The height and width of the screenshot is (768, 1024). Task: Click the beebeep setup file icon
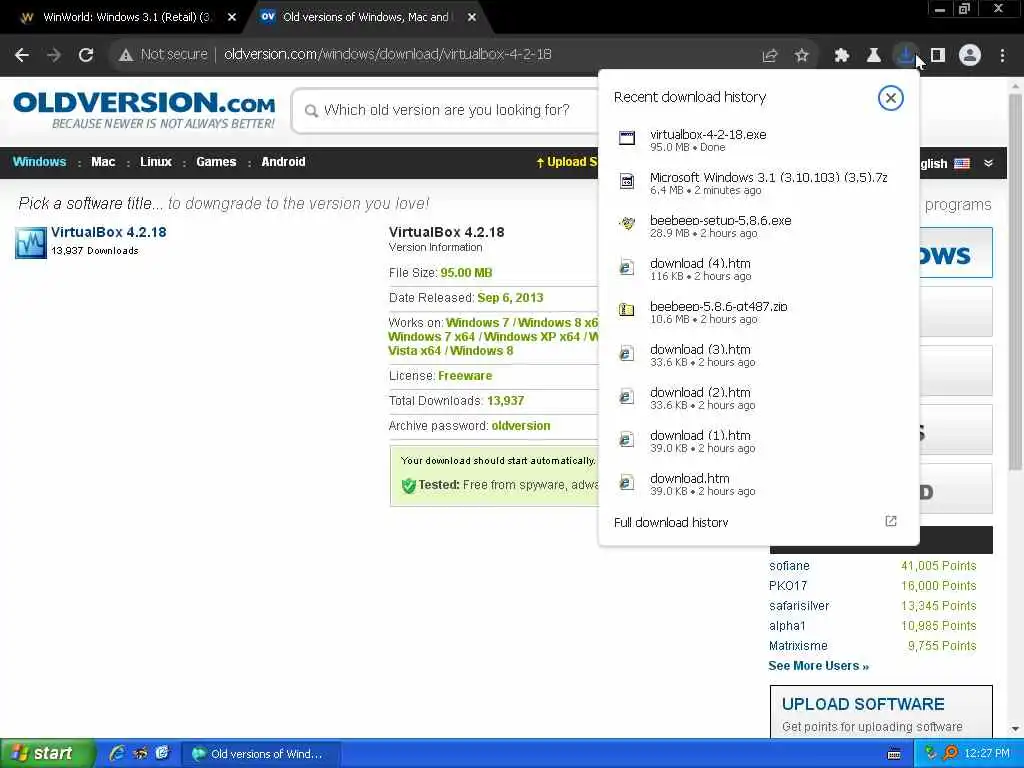627,224
